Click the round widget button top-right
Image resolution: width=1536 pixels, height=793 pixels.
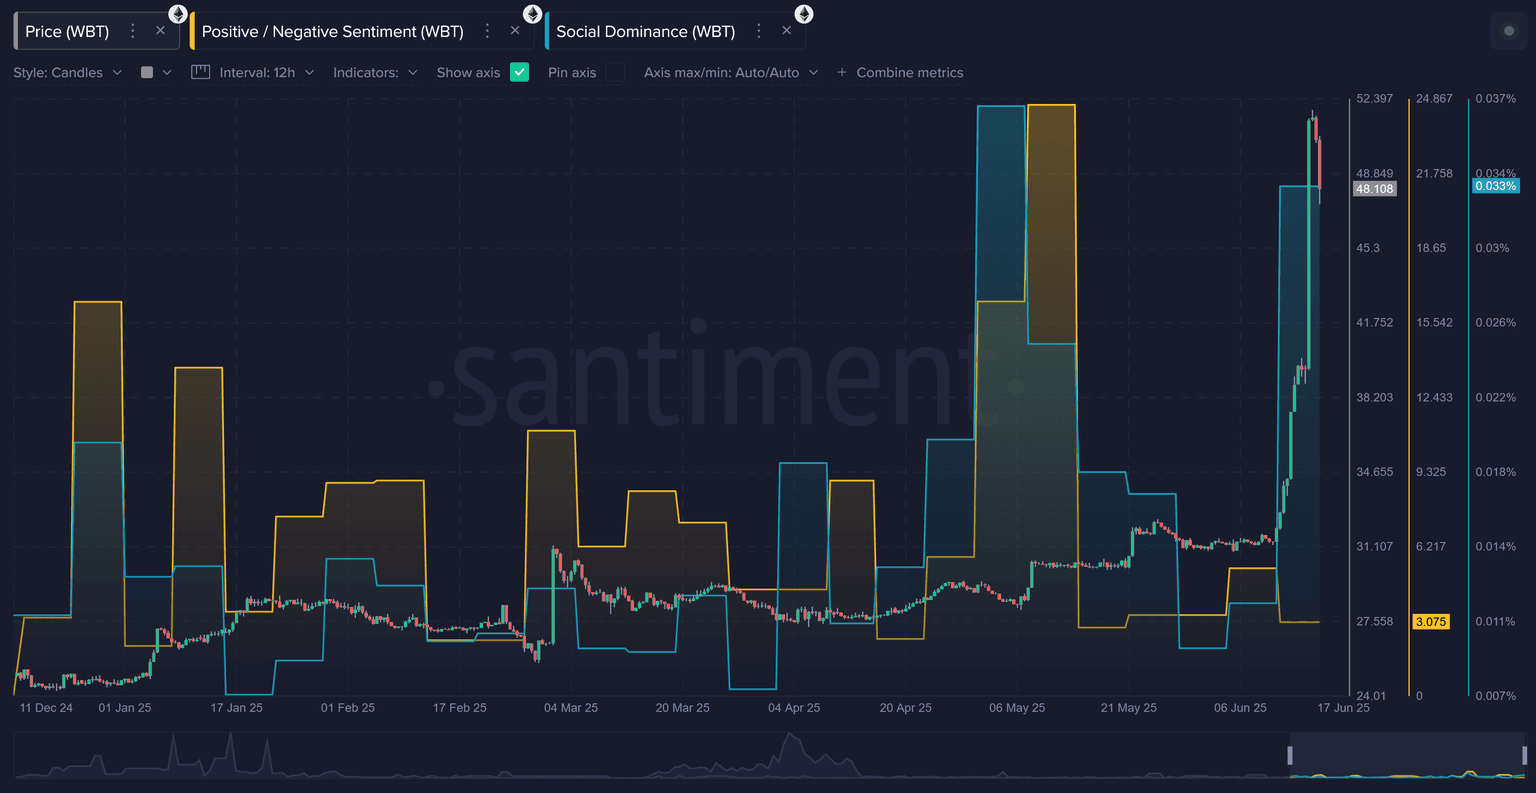pyautogui.click(x=1509, y=31)
